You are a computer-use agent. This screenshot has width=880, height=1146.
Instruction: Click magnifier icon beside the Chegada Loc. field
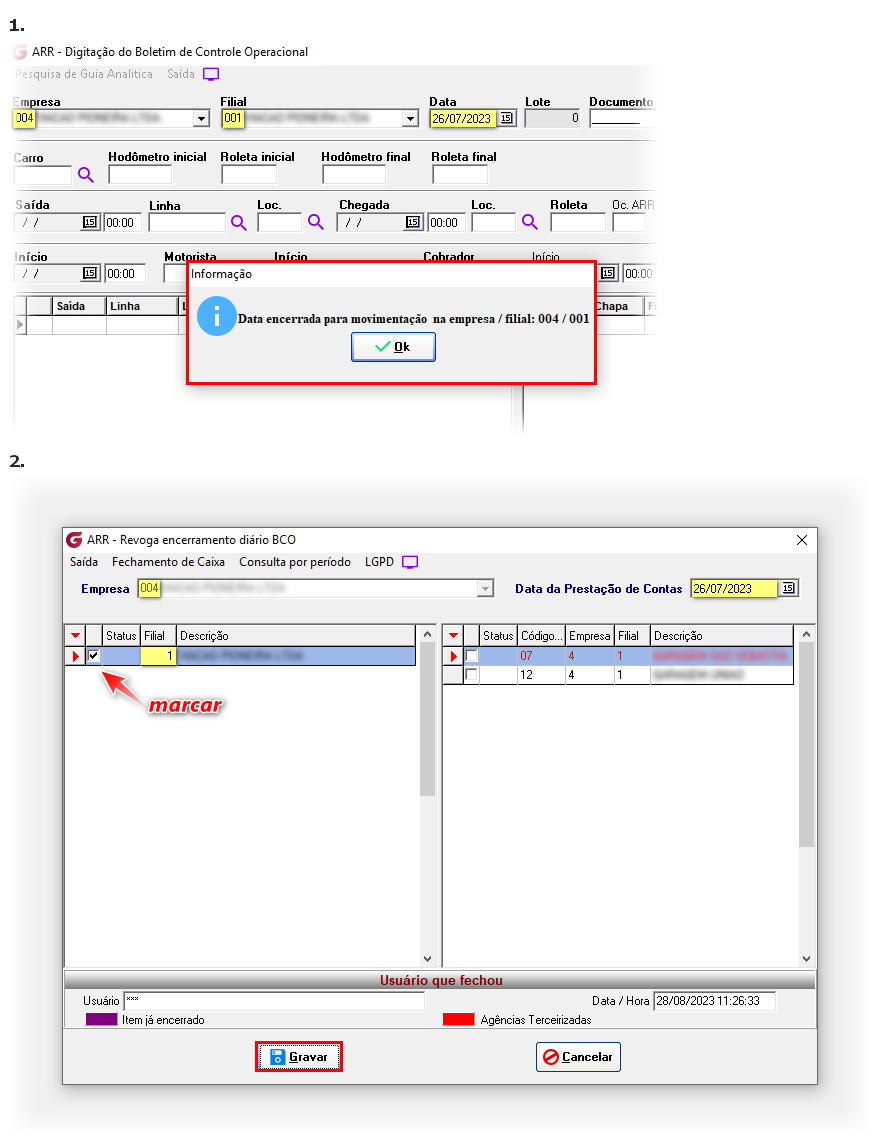point(529,222)
